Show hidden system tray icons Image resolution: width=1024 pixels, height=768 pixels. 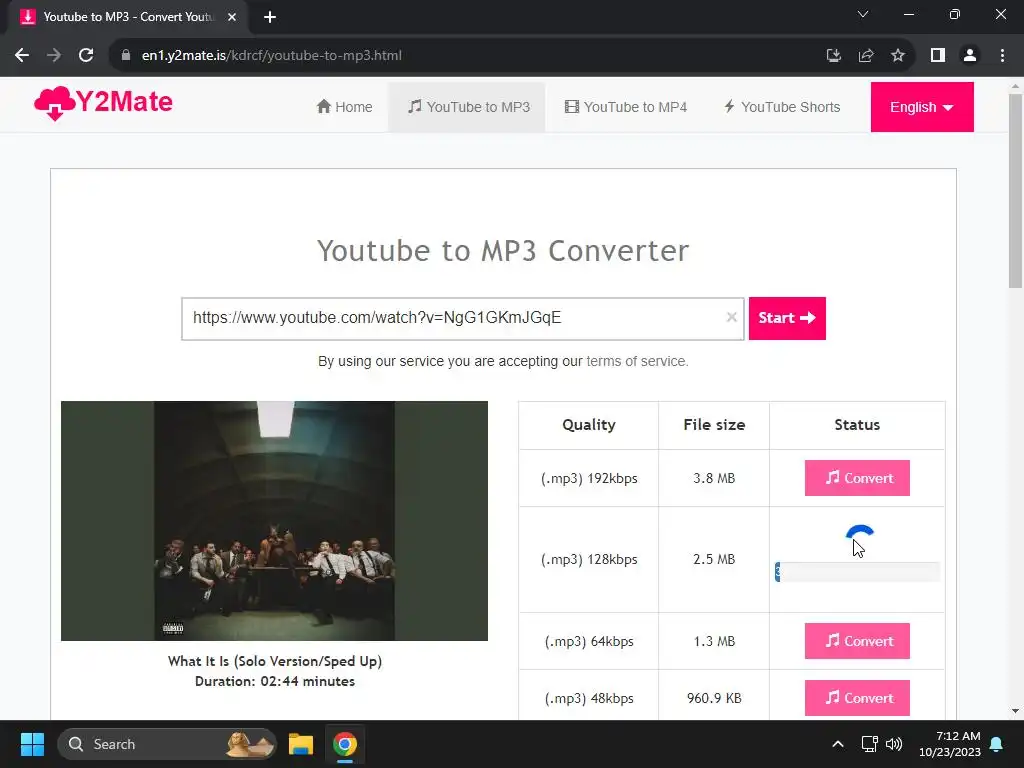pos(838,744)
